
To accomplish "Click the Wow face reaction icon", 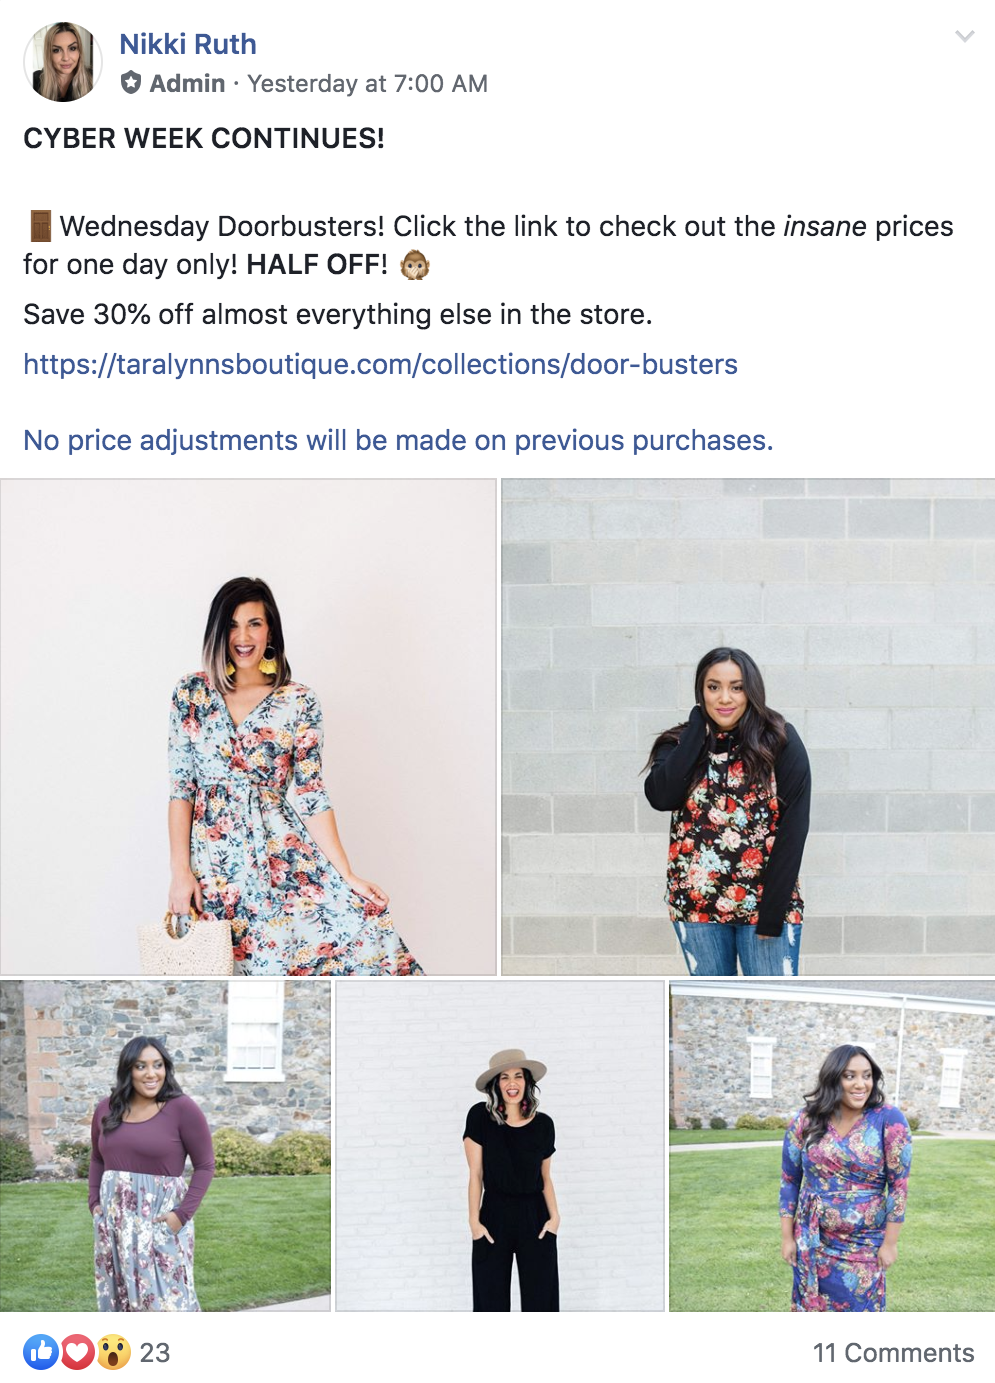I will (114, 1352).
